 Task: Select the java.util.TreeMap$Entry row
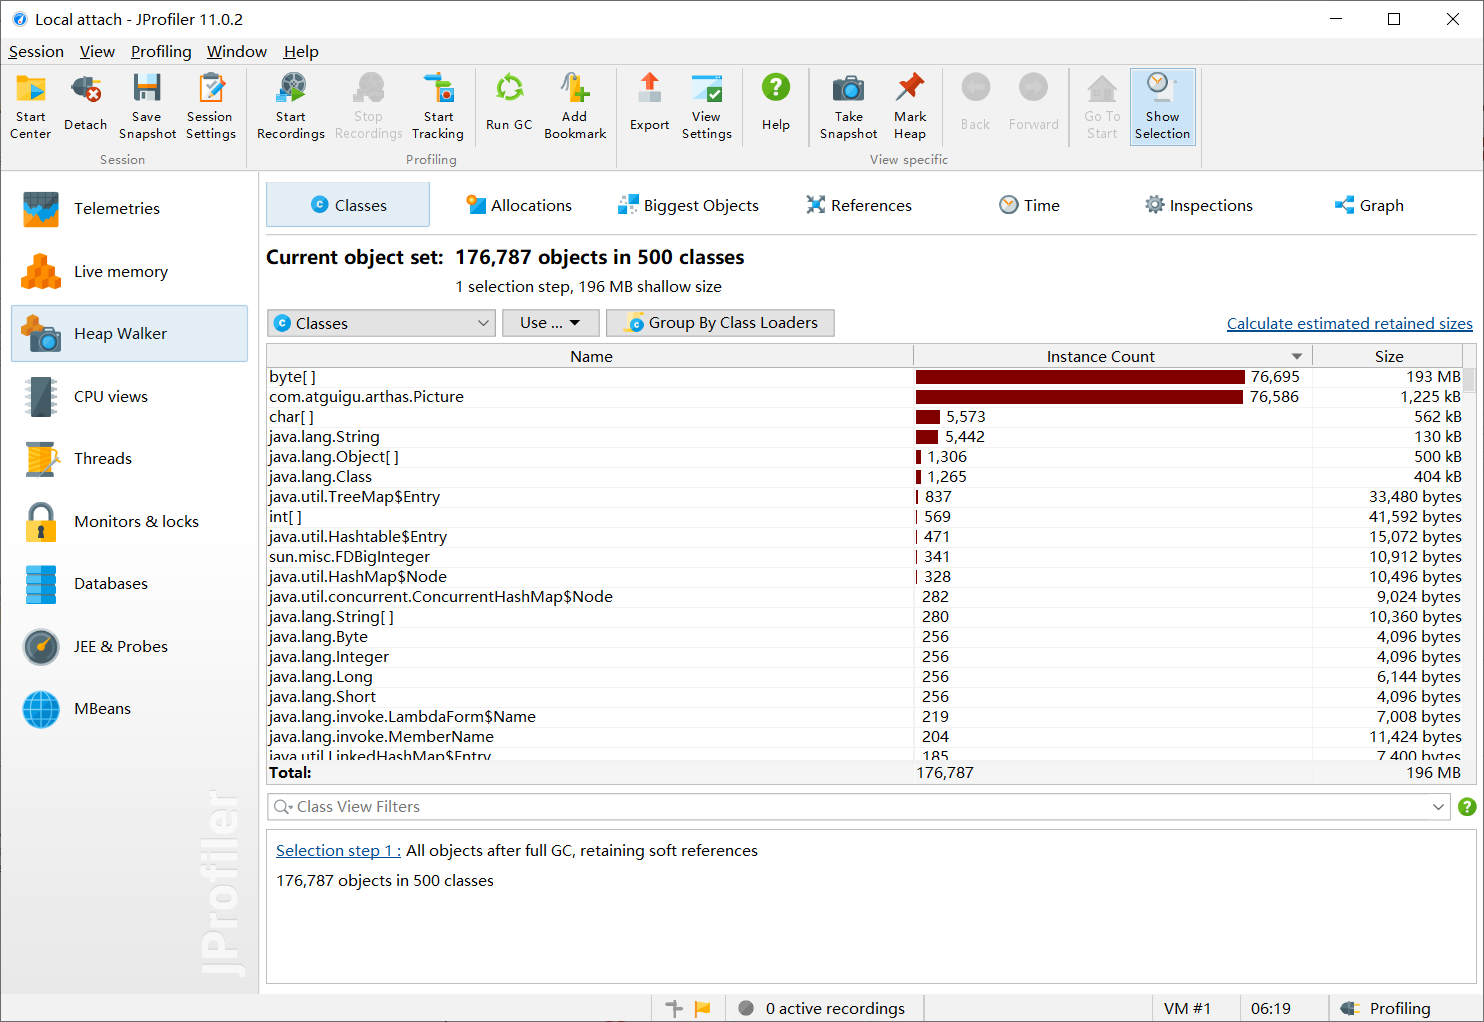(x=865, y=497)
